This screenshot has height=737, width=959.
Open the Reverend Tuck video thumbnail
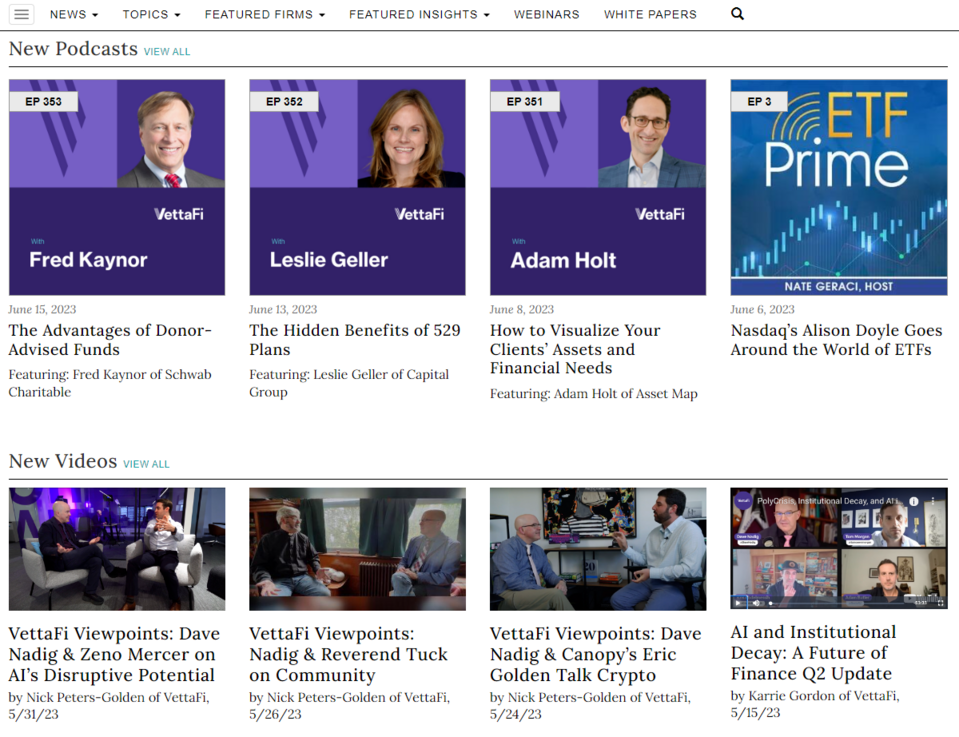coord(357,549)
